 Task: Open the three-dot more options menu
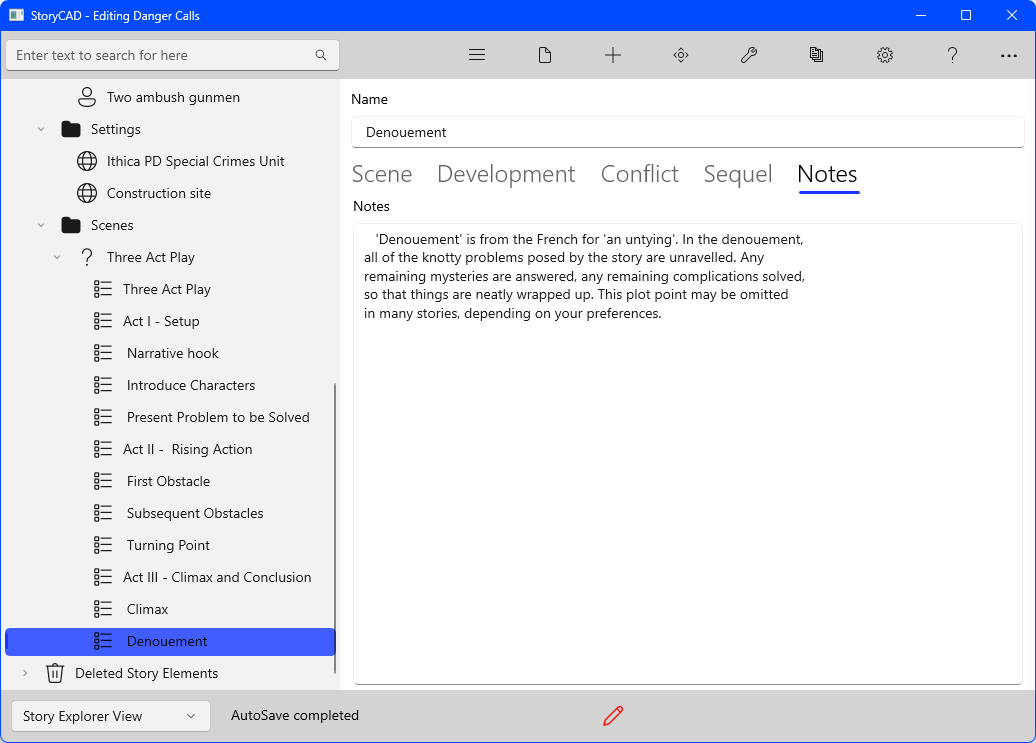(1009, 55)
